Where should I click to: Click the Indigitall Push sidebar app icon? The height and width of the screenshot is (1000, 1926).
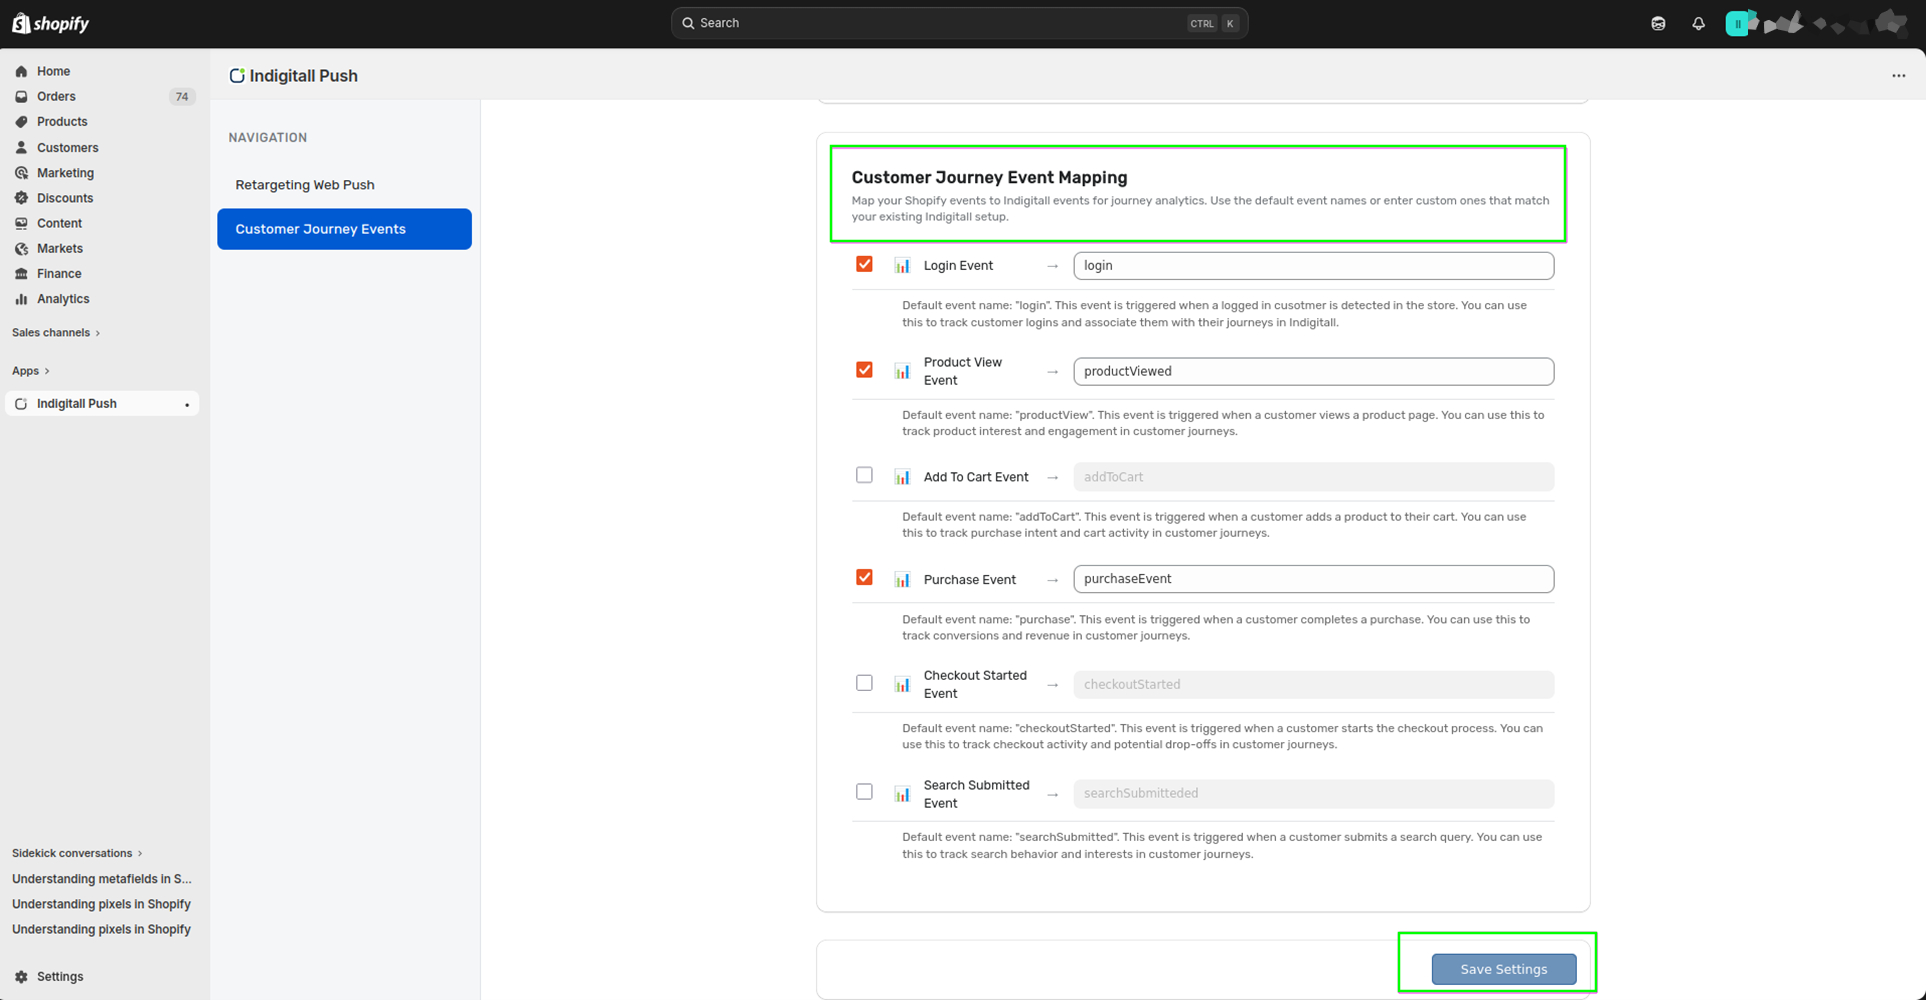click(21, 404)
